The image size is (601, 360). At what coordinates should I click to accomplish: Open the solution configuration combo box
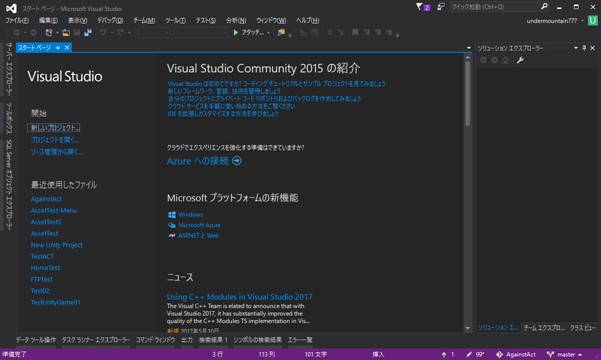click(x=153, y=33)
